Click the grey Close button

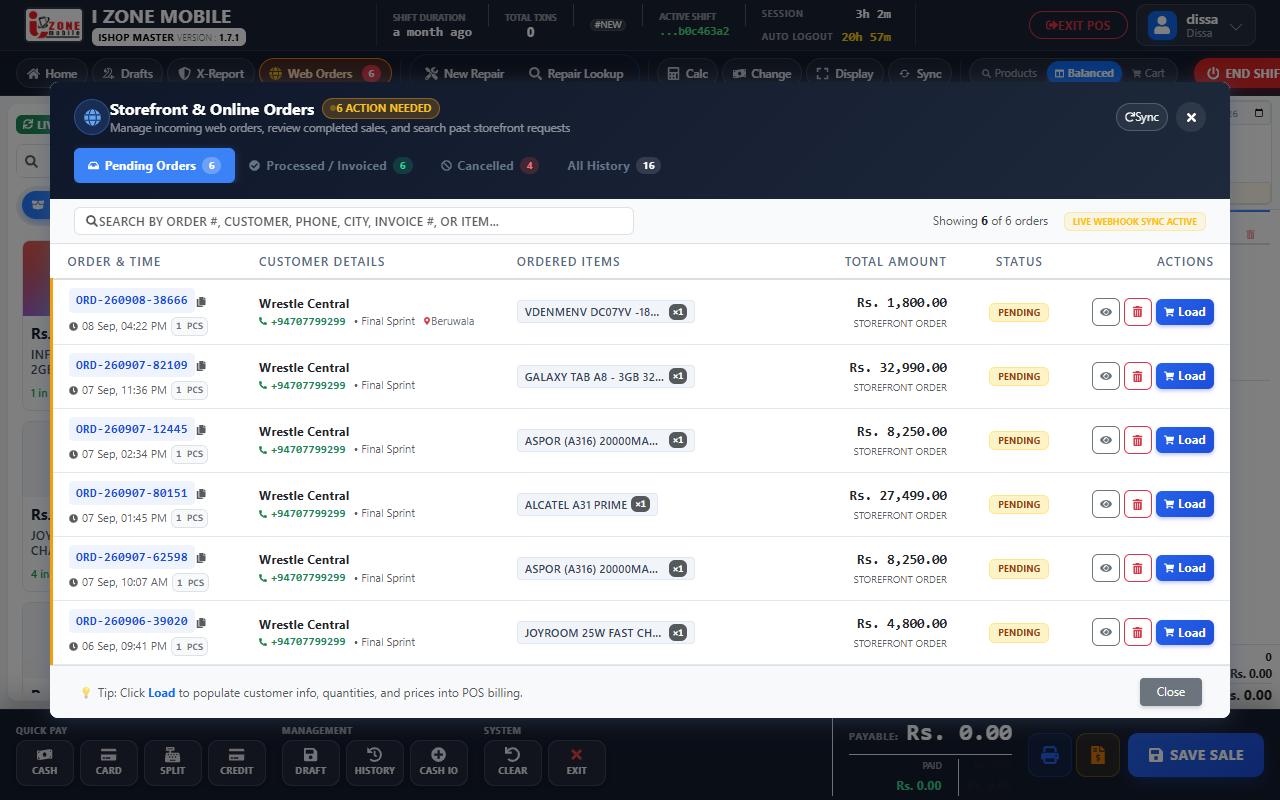coord(1170,692)
